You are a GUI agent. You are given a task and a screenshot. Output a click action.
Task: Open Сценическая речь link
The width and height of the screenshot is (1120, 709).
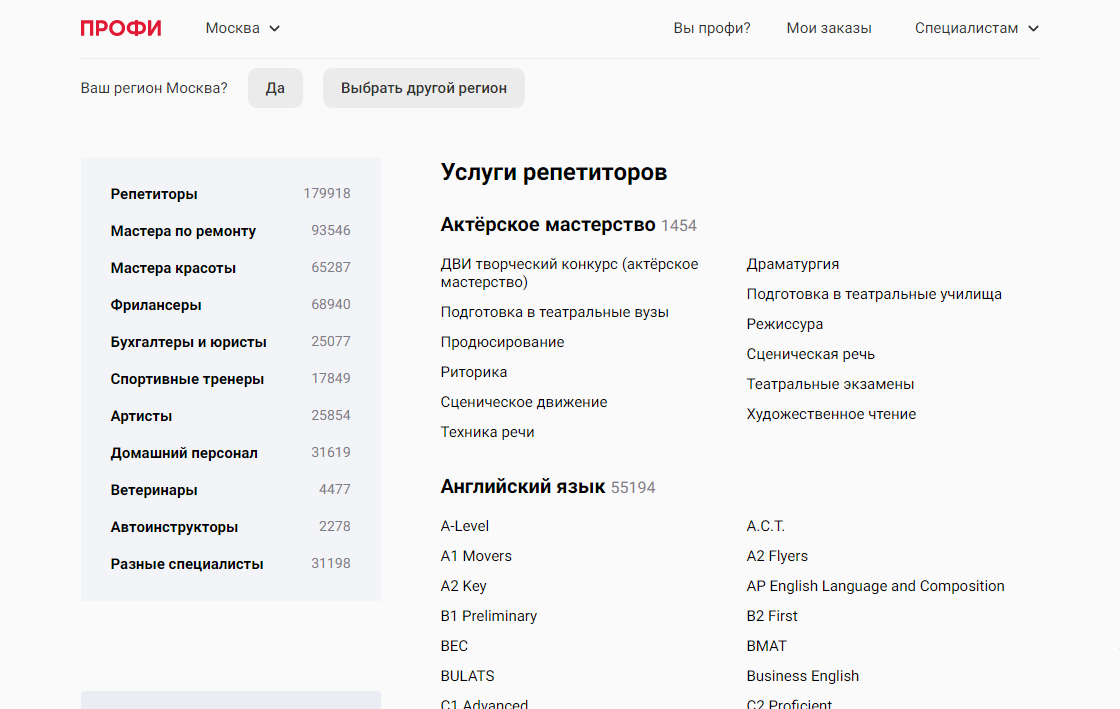point(810,354)
